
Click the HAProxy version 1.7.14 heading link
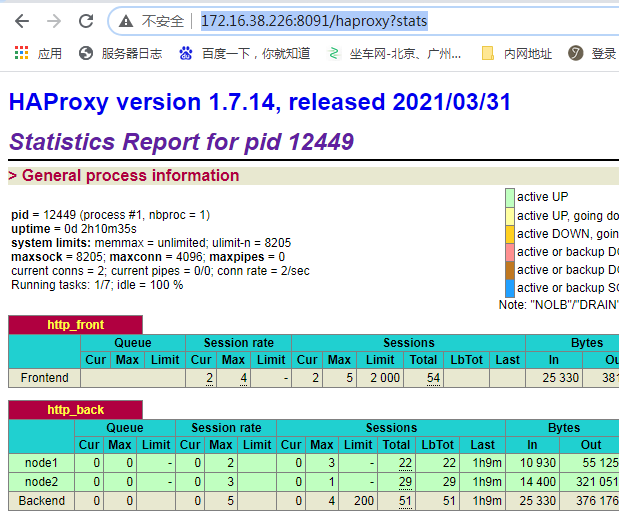click(x=260, y=102)
